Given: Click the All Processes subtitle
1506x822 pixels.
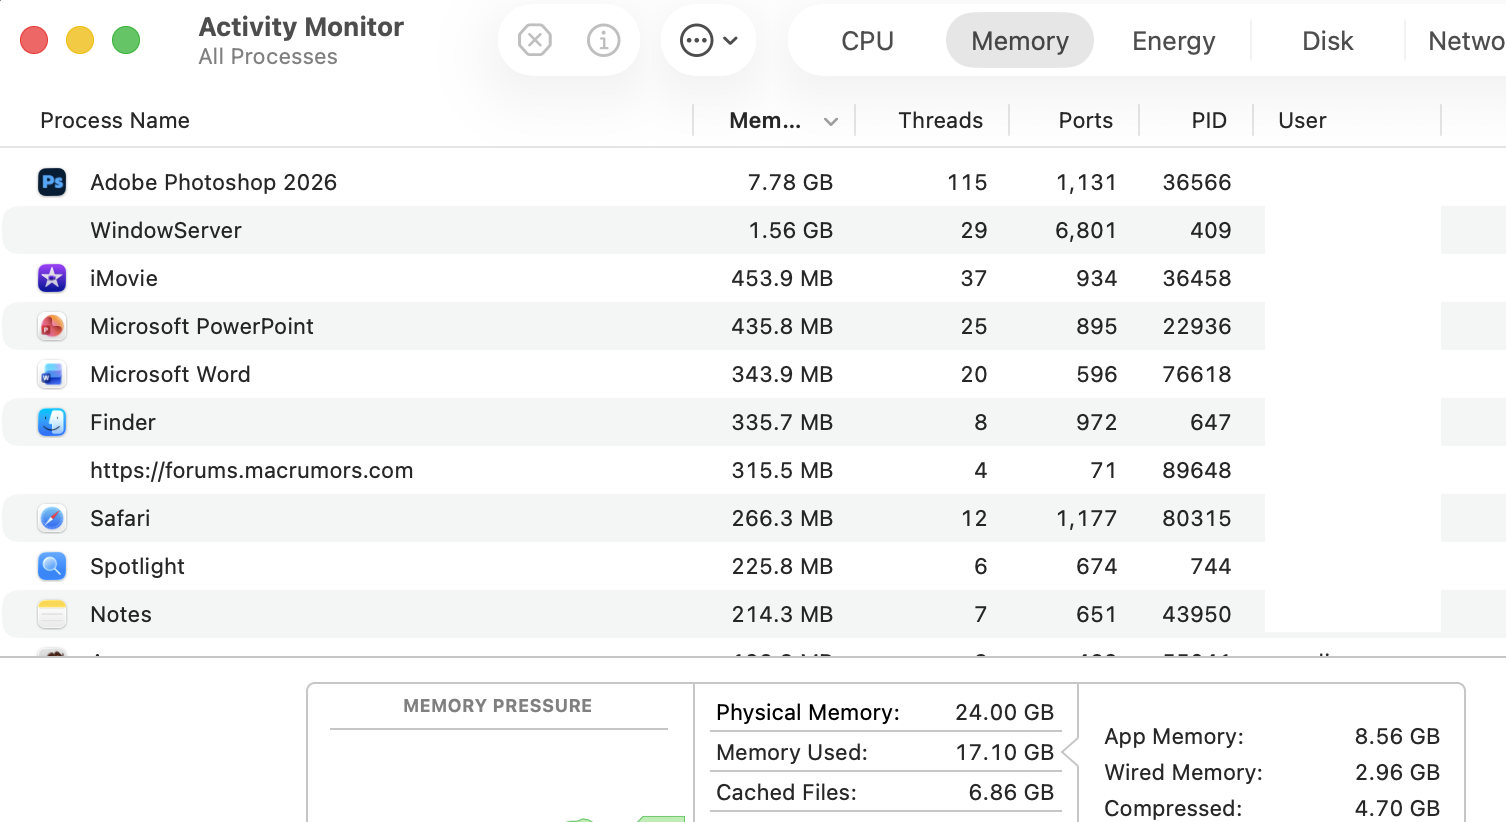Looking at the screenshot, I should pyautogui.click(x=268, y=57).
